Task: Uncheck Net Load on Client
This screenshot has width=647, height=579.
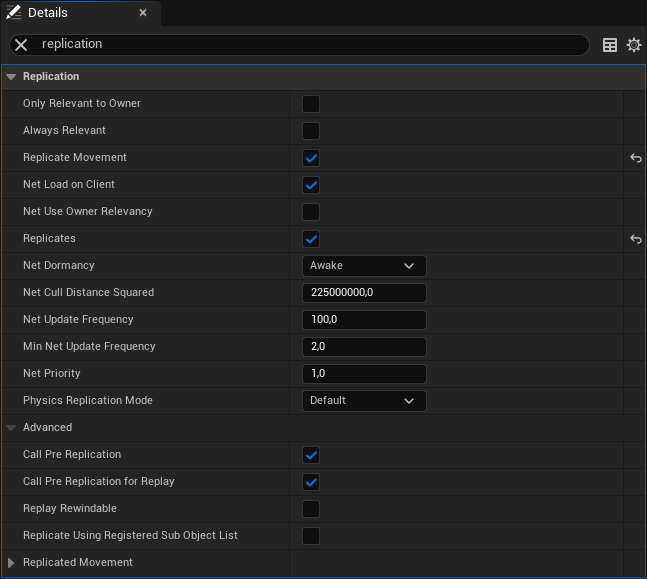Action: tap(311, 185)
